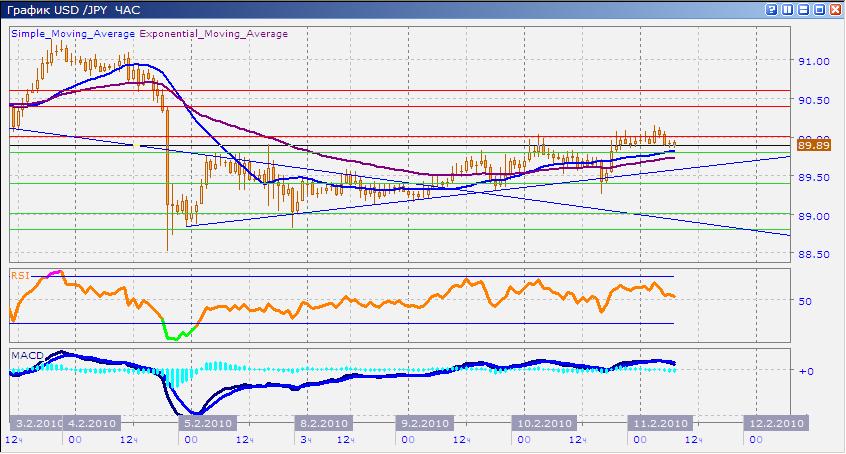
Task: Click the current price tag 89.89
Action: tap(814, 145)
